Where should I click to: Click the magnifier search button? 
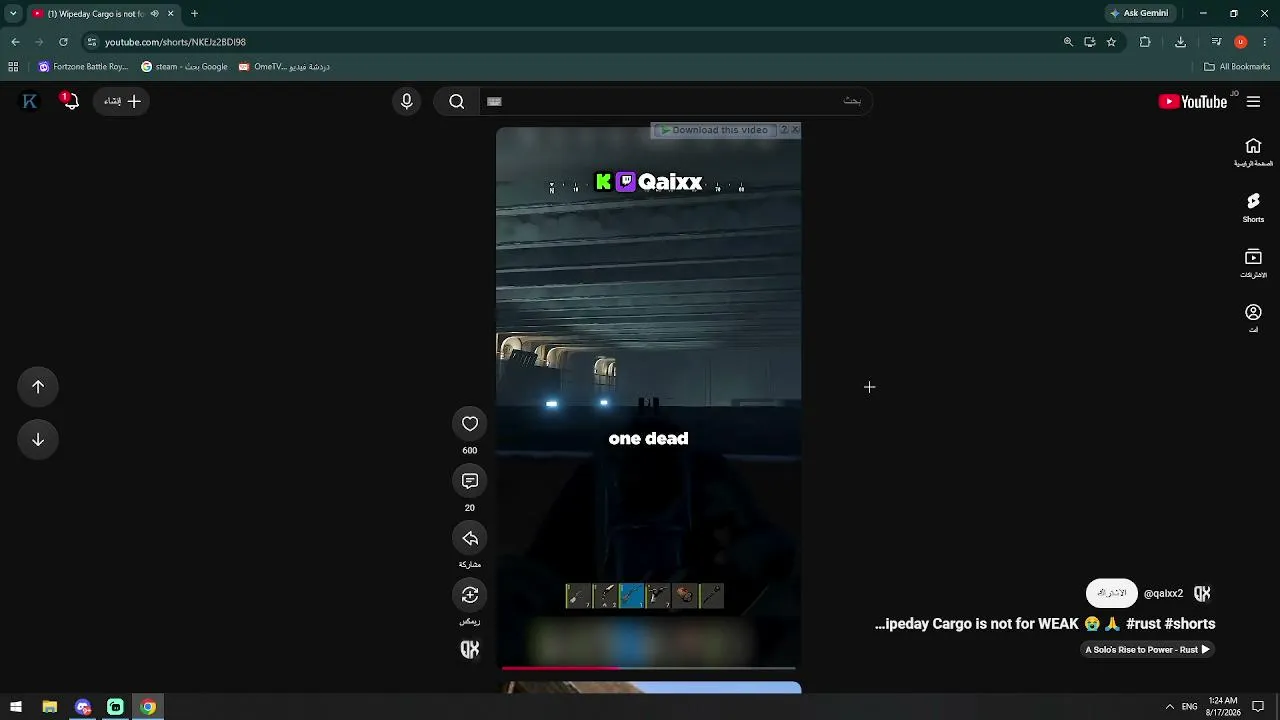457,101
